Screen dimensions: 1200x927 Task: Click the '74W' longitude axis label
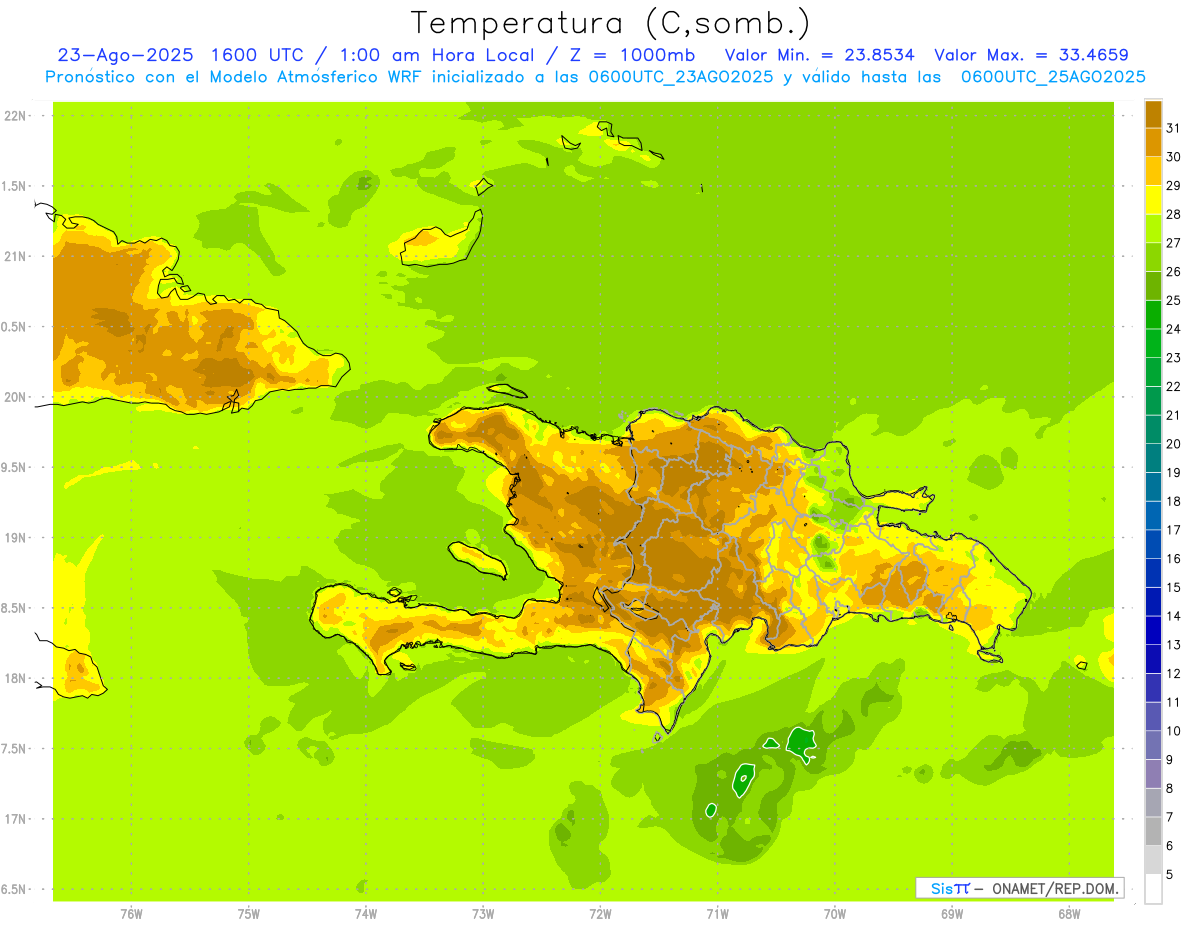365,913
